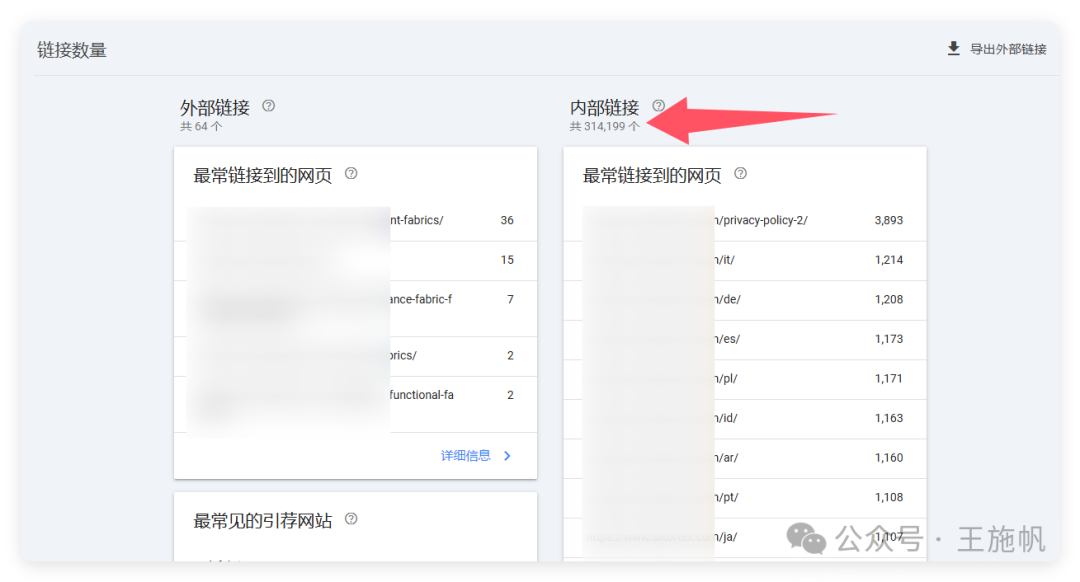
Task: Click the 共314,199个 count text
Action: click(605, 126)
